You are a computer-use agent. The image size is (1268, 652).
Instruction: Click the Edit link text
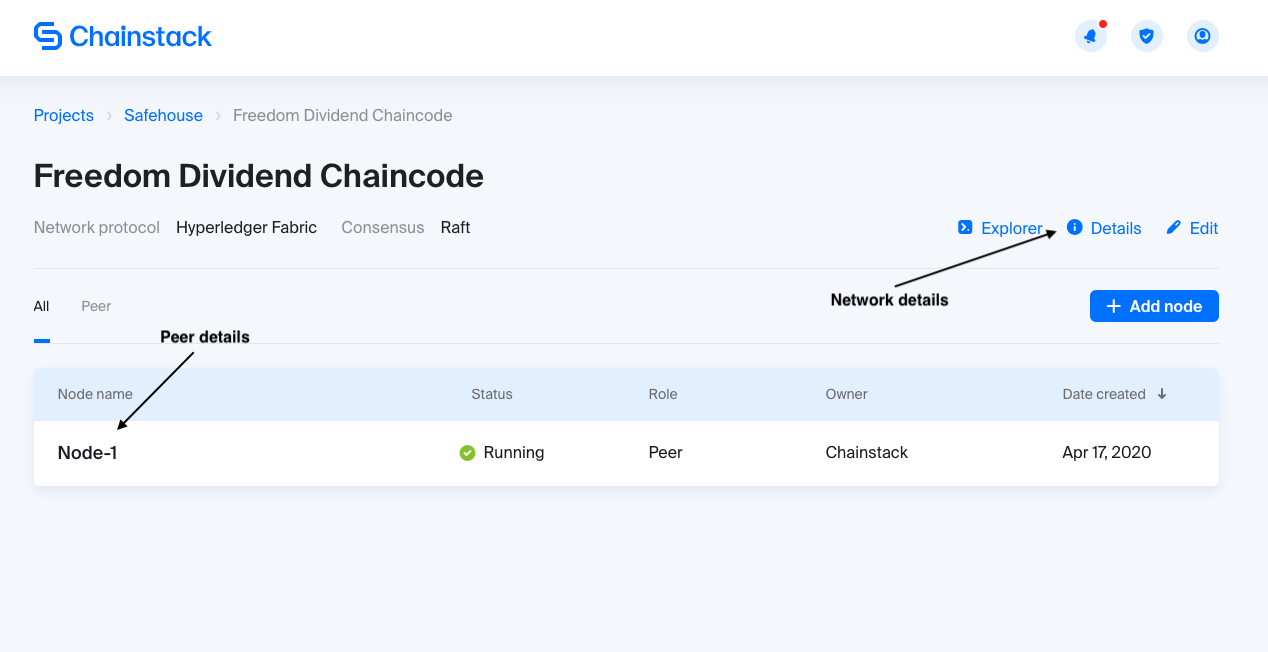click(1203, 228)
